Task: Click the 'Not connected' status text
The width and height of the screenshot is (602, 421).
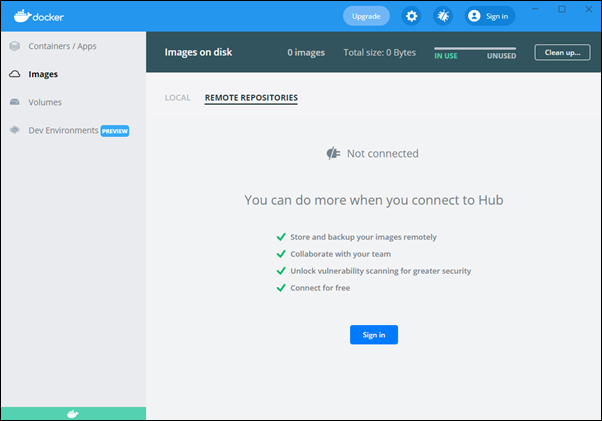Action: click(x=383, y=154)
